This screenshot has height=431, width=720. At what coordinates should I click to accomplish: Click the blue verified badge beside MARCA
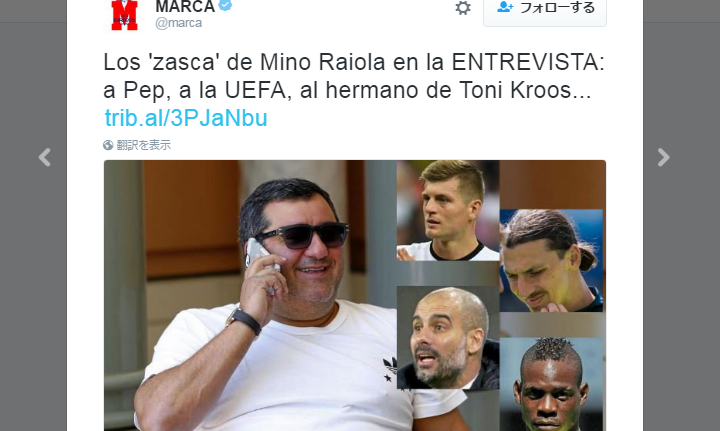(x=225, y=6)
